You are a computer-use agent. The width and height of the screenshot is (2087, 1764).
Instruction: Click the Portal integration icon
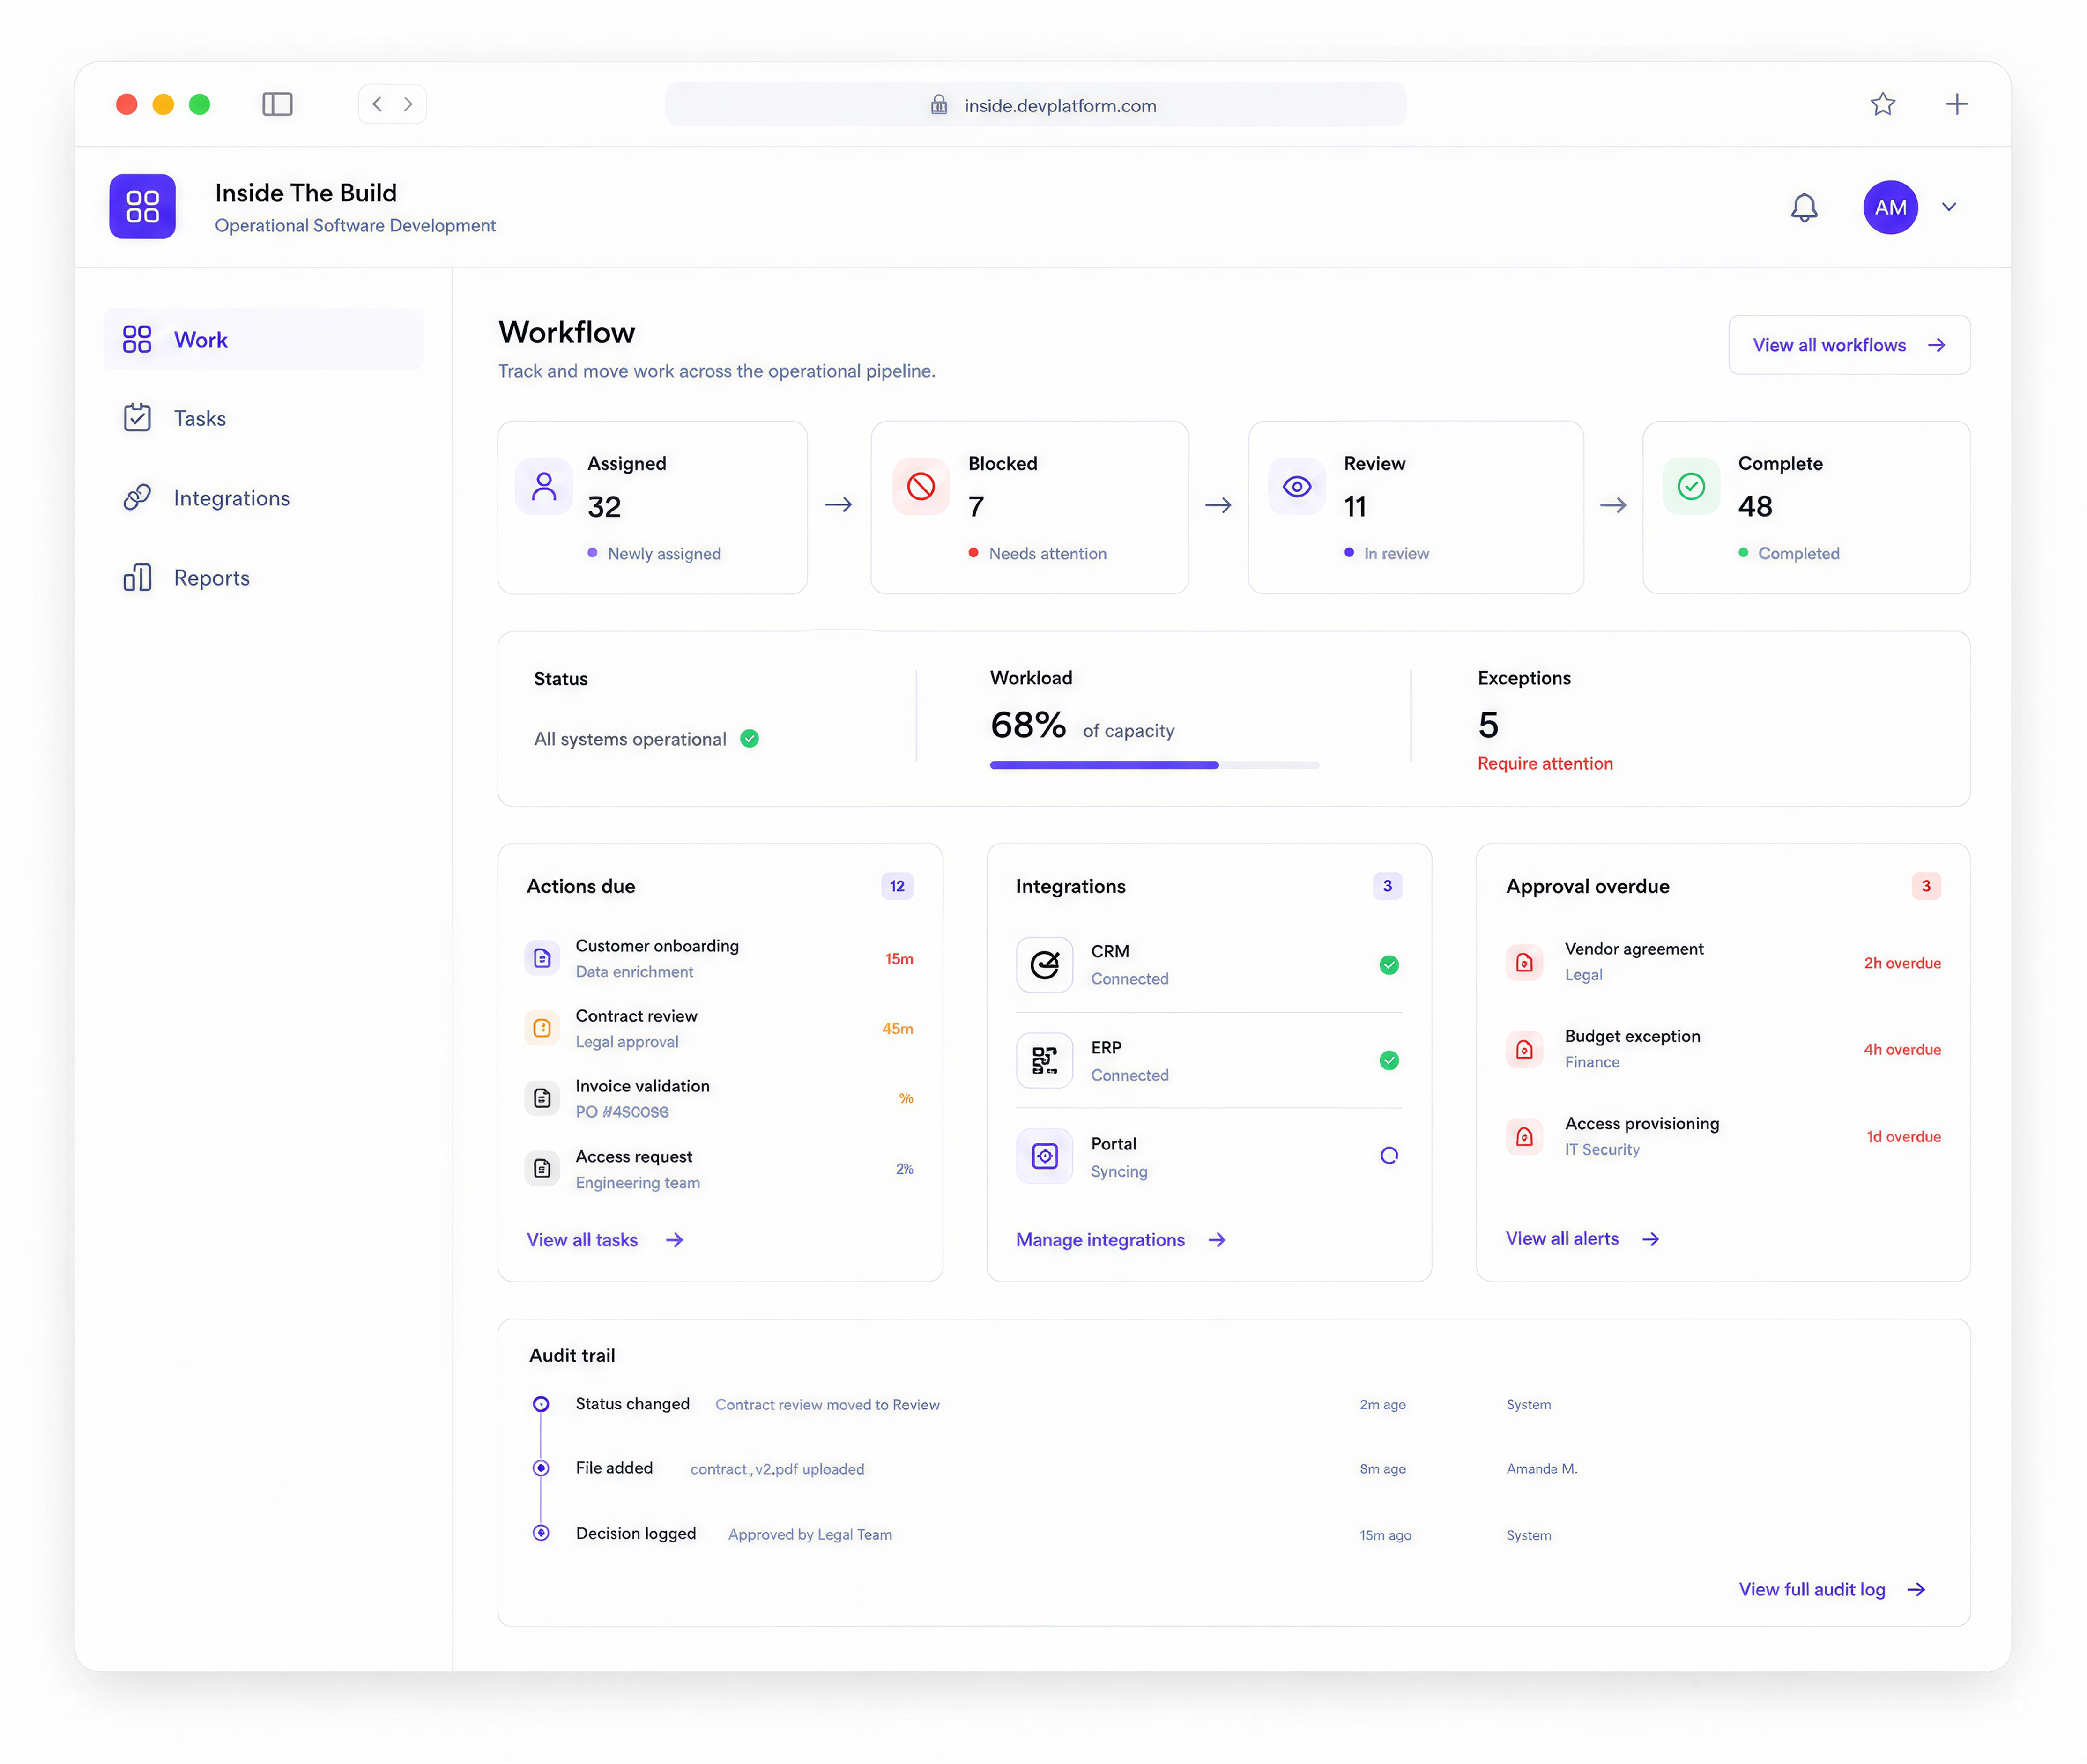click(1044, 1156)
